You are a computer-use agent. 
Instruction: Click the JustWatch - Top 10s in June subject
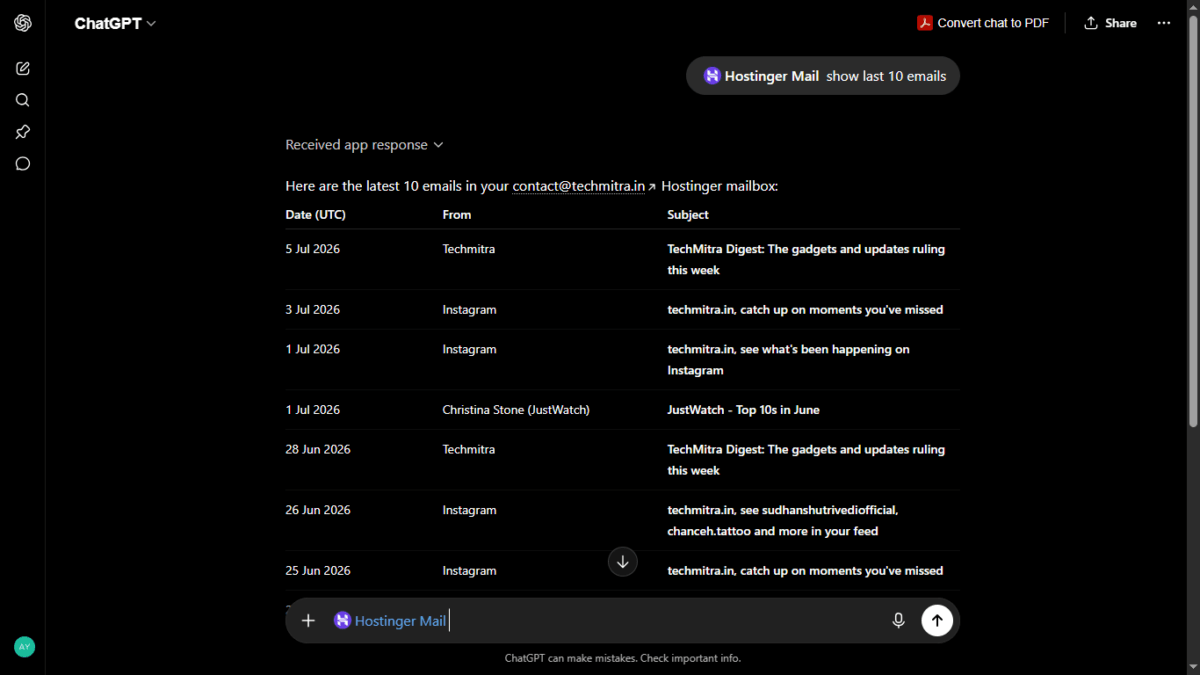(743, 410)
